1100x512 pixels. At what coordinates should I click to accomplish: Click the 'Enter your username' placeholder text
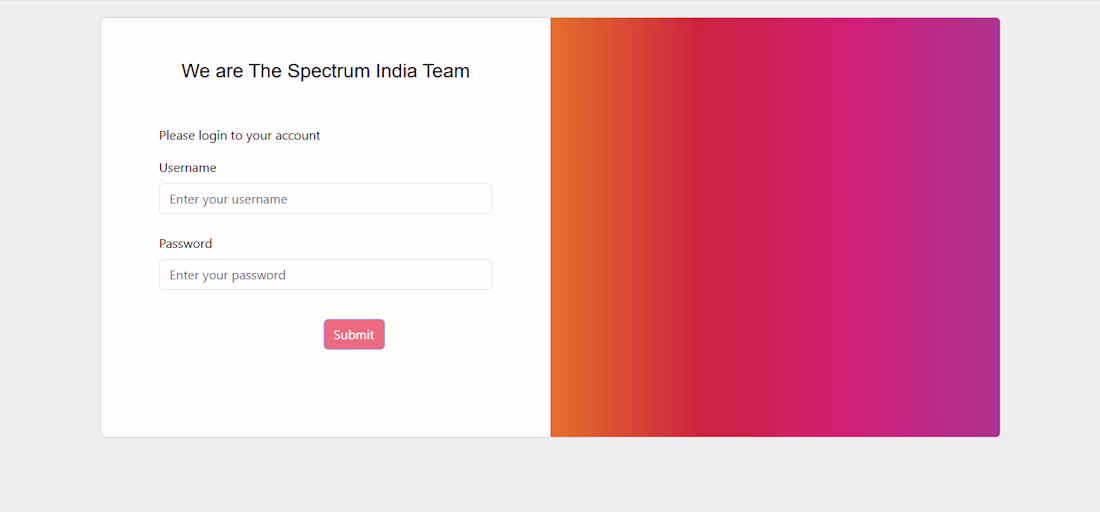pyautogui.click(x=229, y=199)
